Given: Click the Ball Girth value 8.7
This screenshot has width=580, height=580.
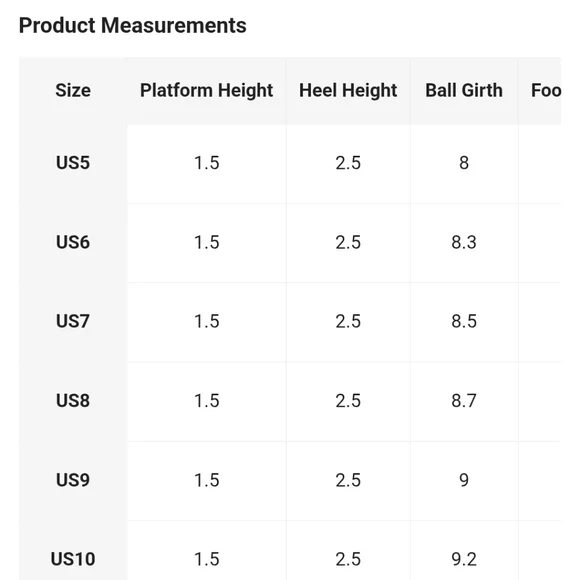Looking at the screenshot, I should click(464, 401).
